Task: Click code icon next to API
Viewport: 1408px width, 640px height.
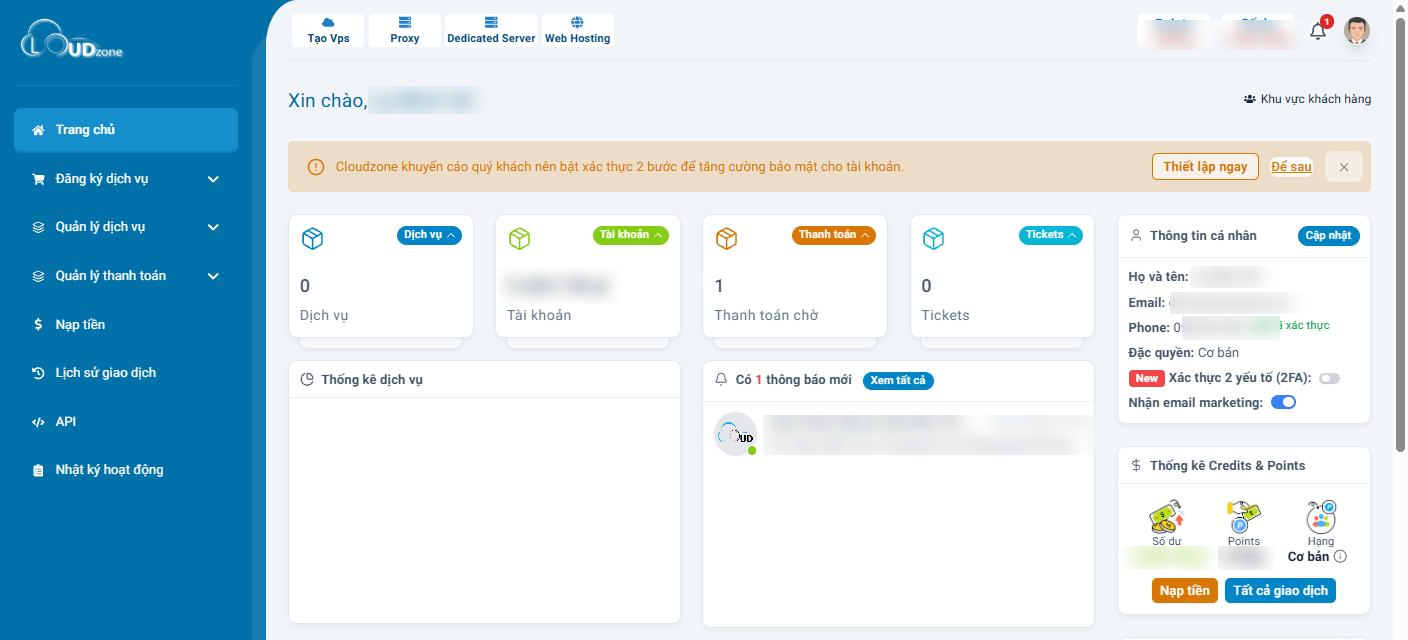Action: [38, 422]
